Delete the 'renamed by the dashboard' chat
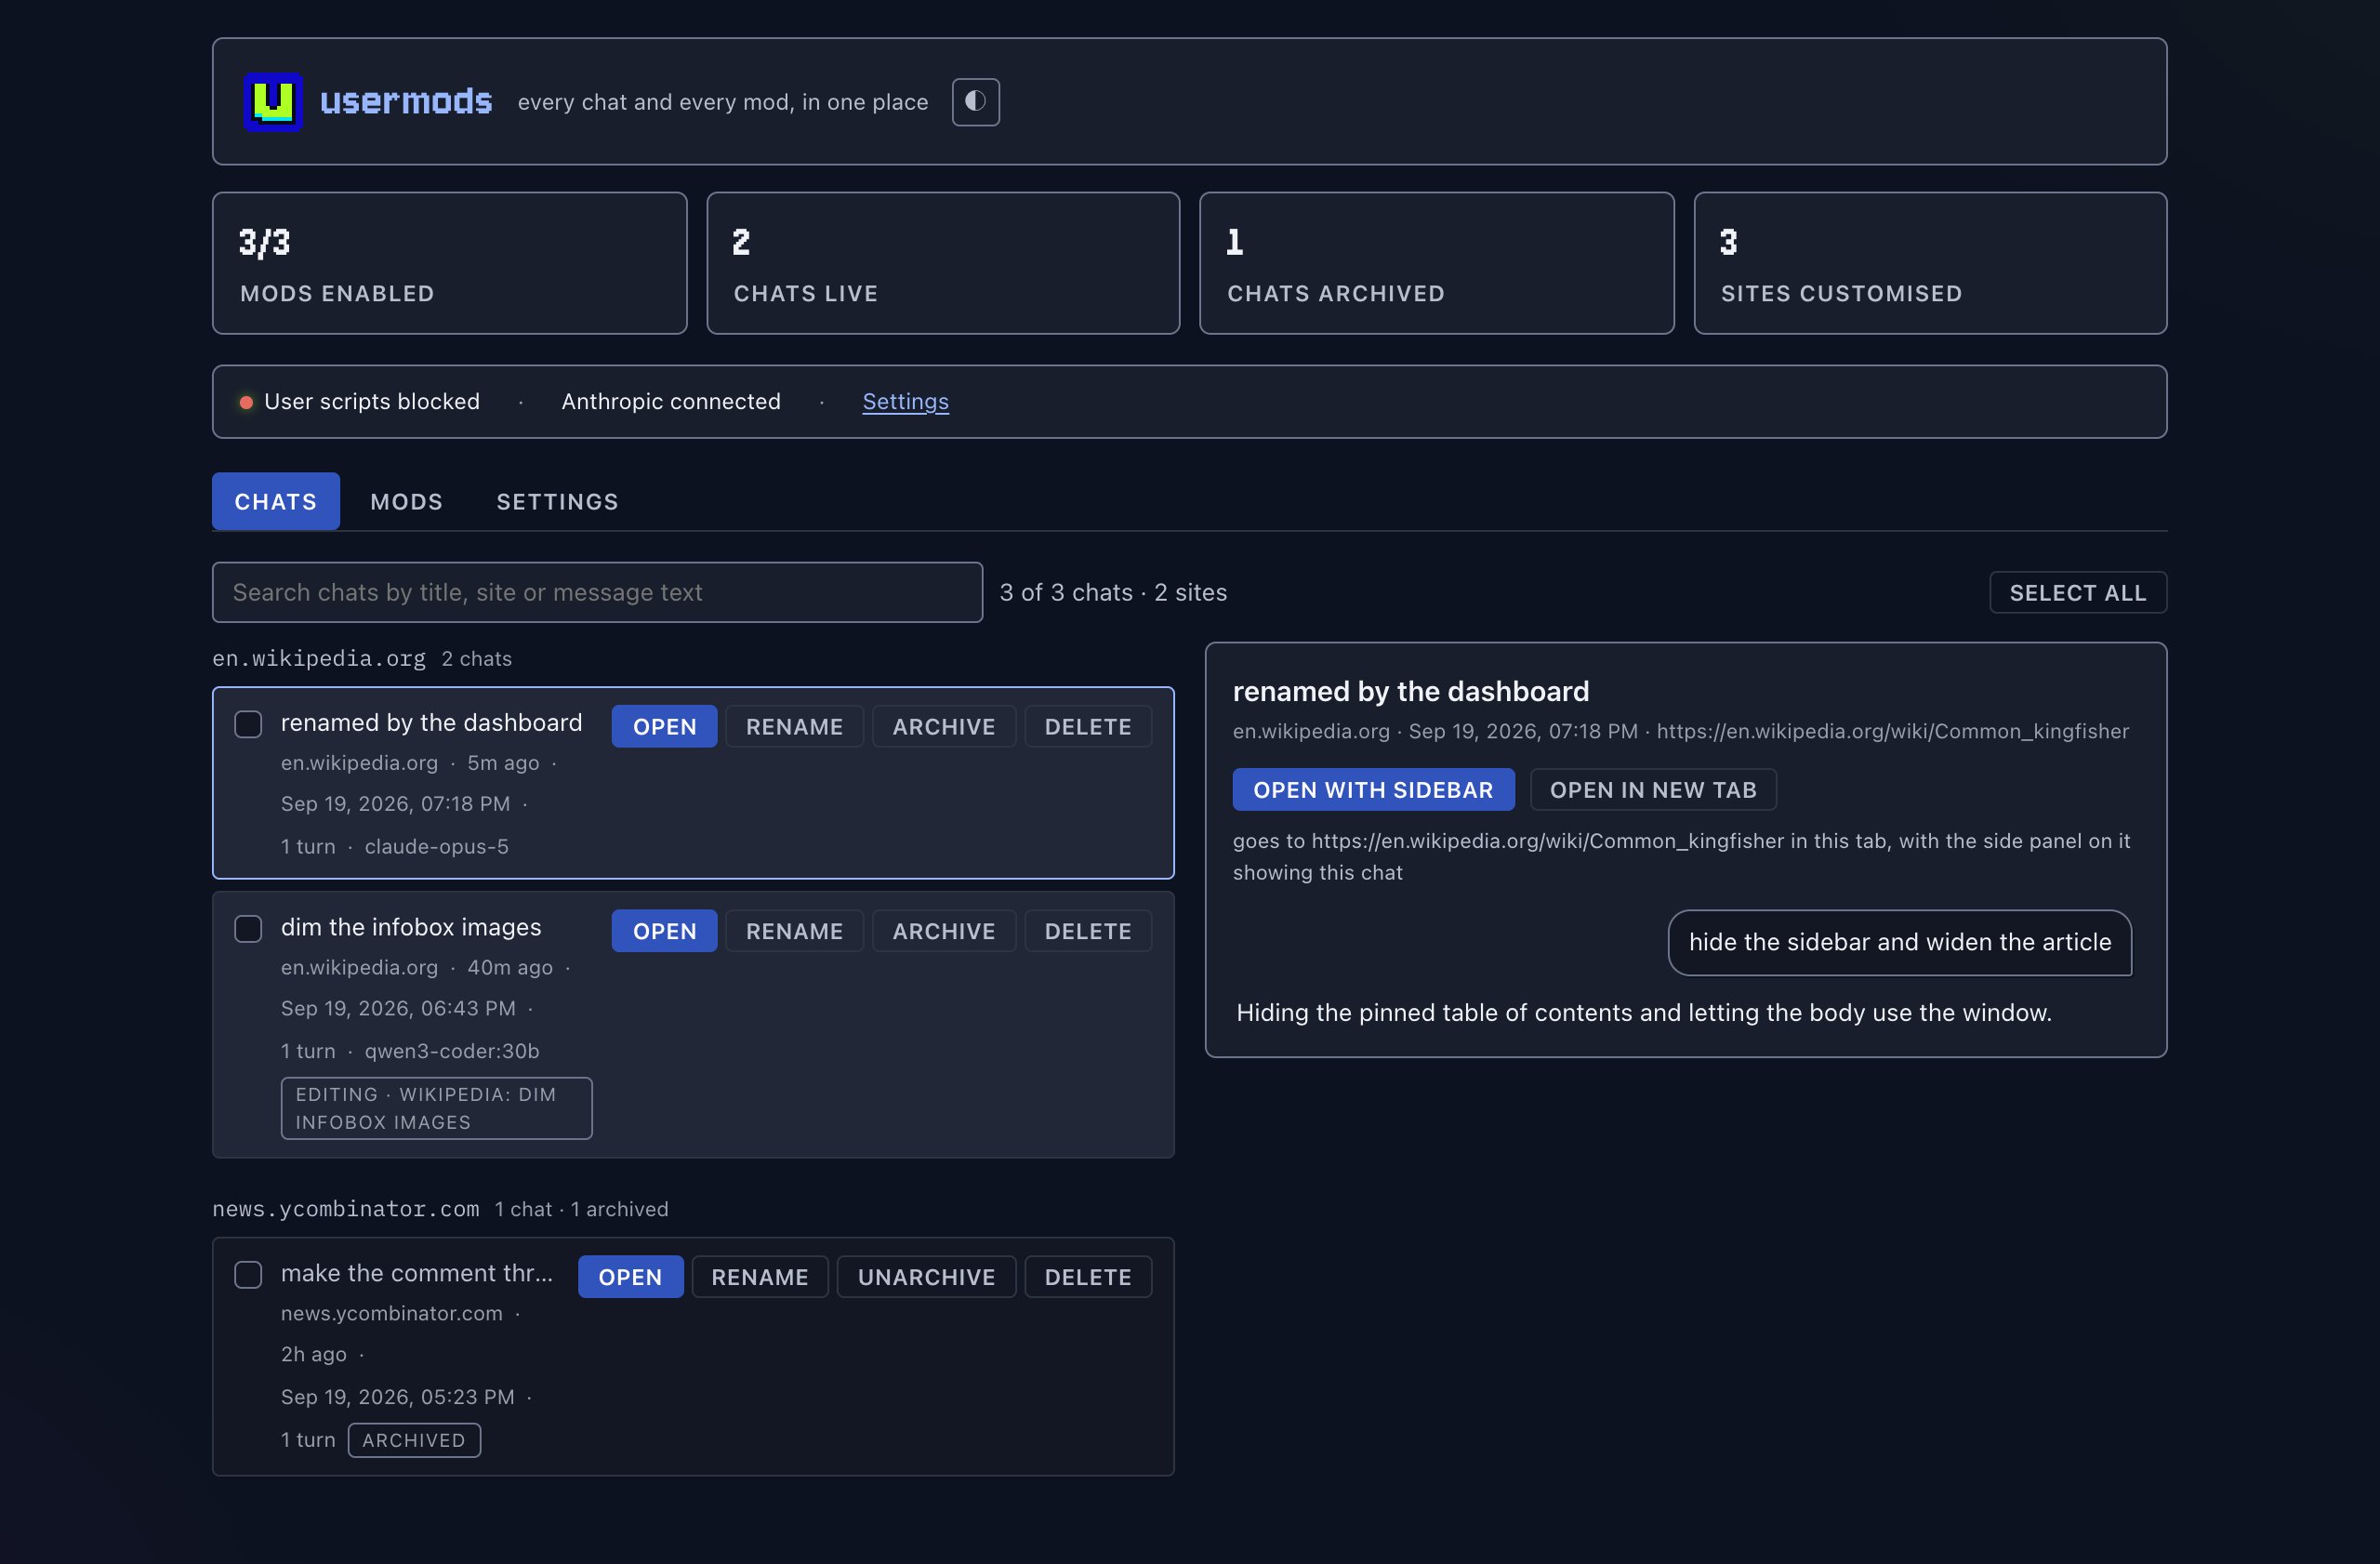The width and height of the screenshot is (2380, 1564). [x=1088, y=726]
